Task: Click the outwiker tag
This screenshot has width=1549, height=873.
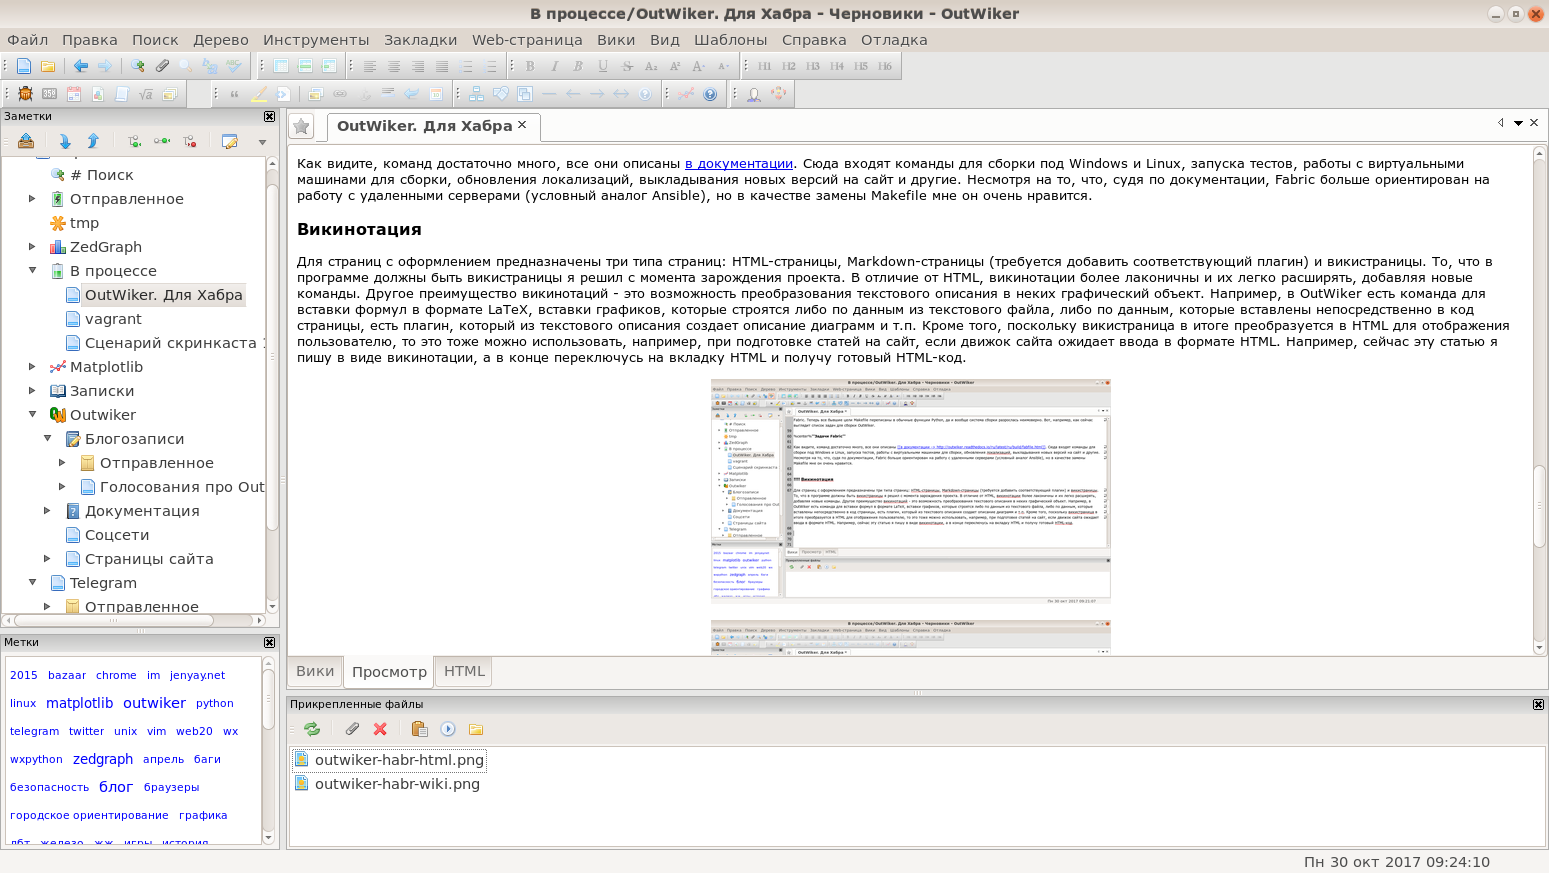Action: tap(154, 703)
